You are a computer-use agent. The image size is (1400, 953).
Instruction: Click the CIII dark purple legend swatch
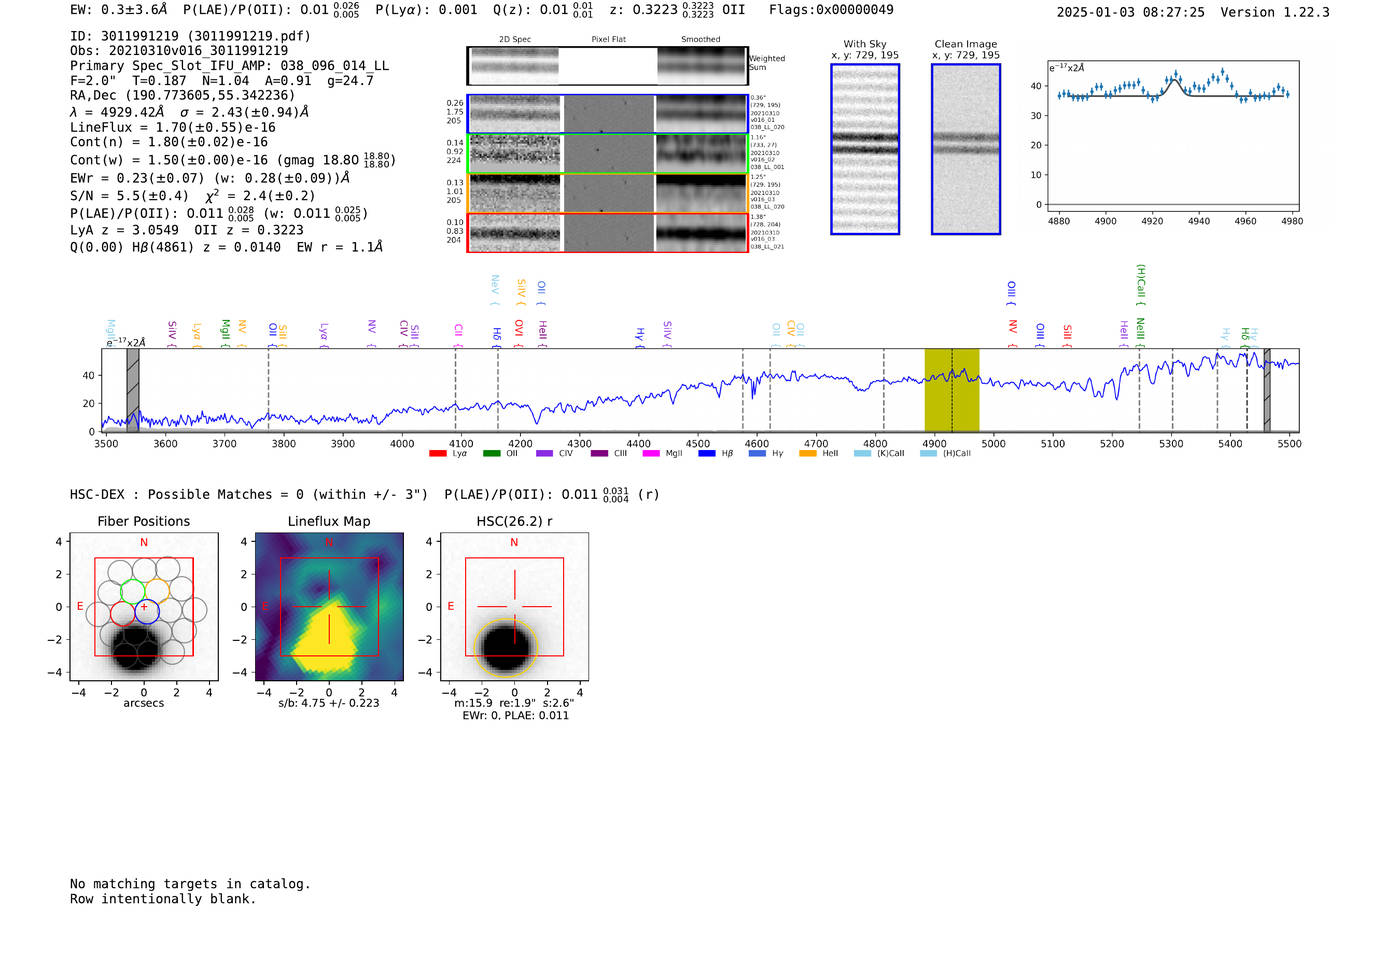(x=599, y=454)
